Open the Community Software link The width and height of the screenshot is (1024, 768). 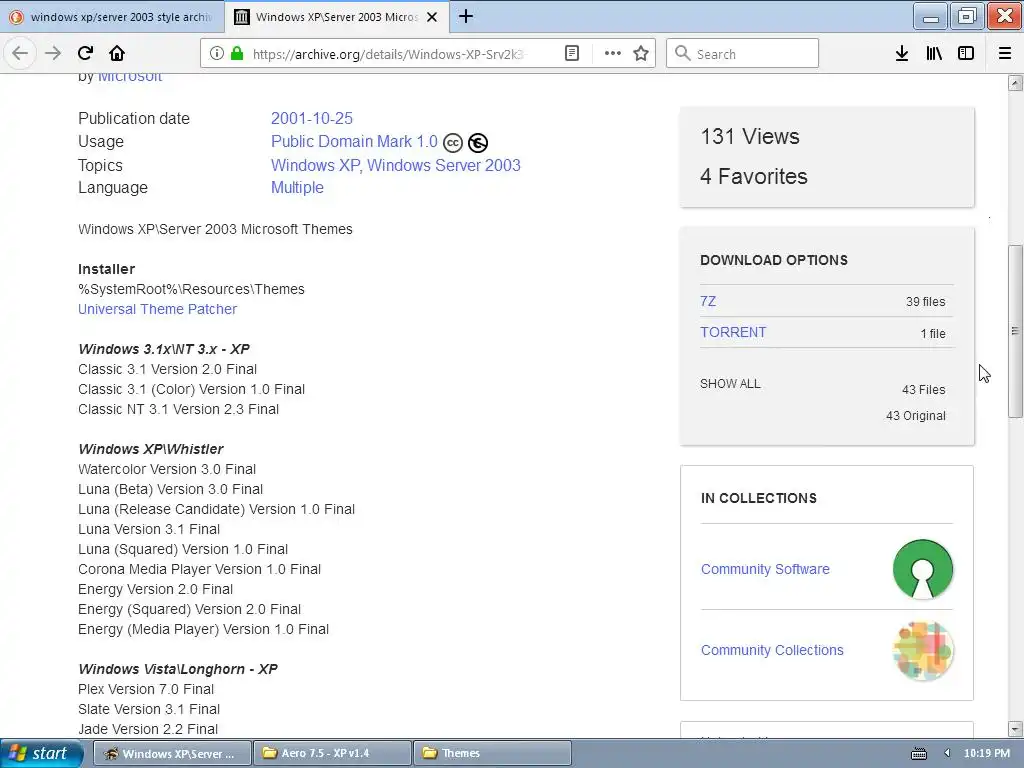(x=765, y=569)
